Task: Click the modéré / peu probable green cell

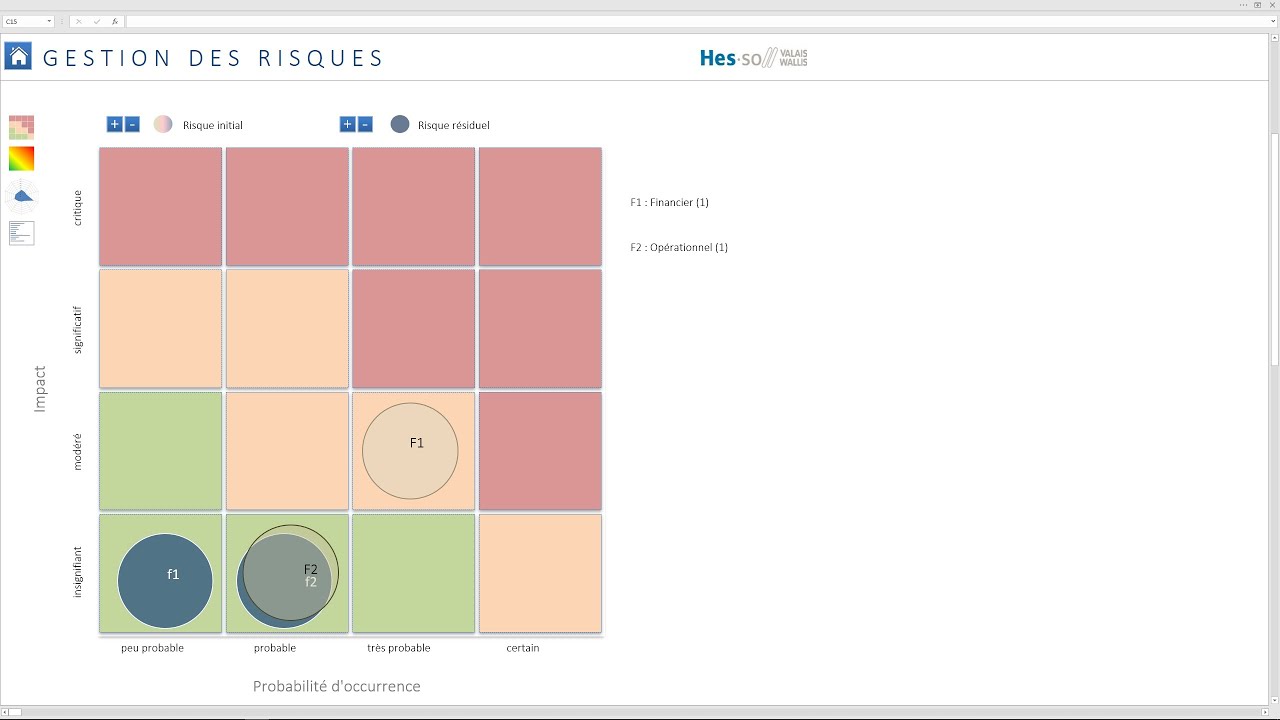Action: (x=160, y=451)
